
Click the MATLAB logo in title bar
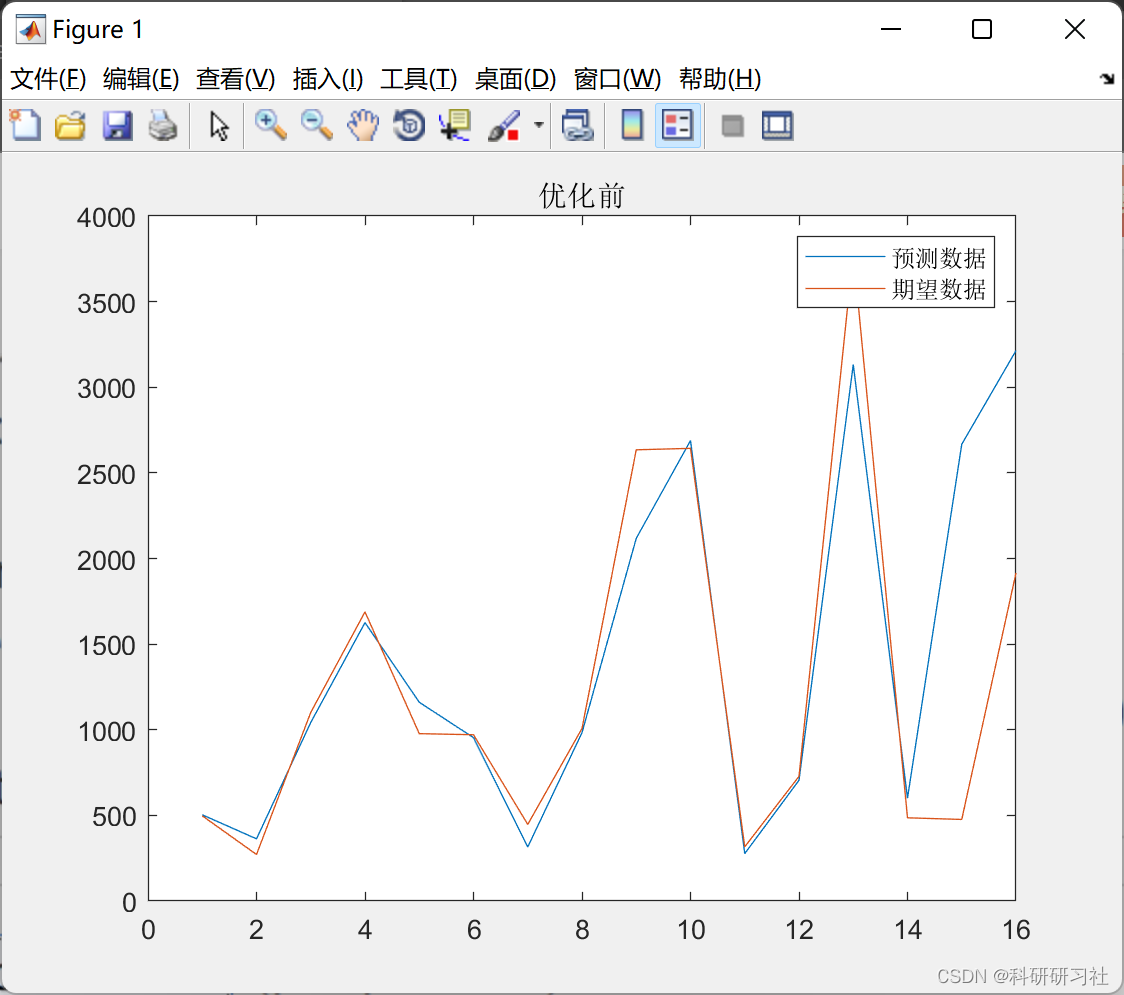coord(31,29)
